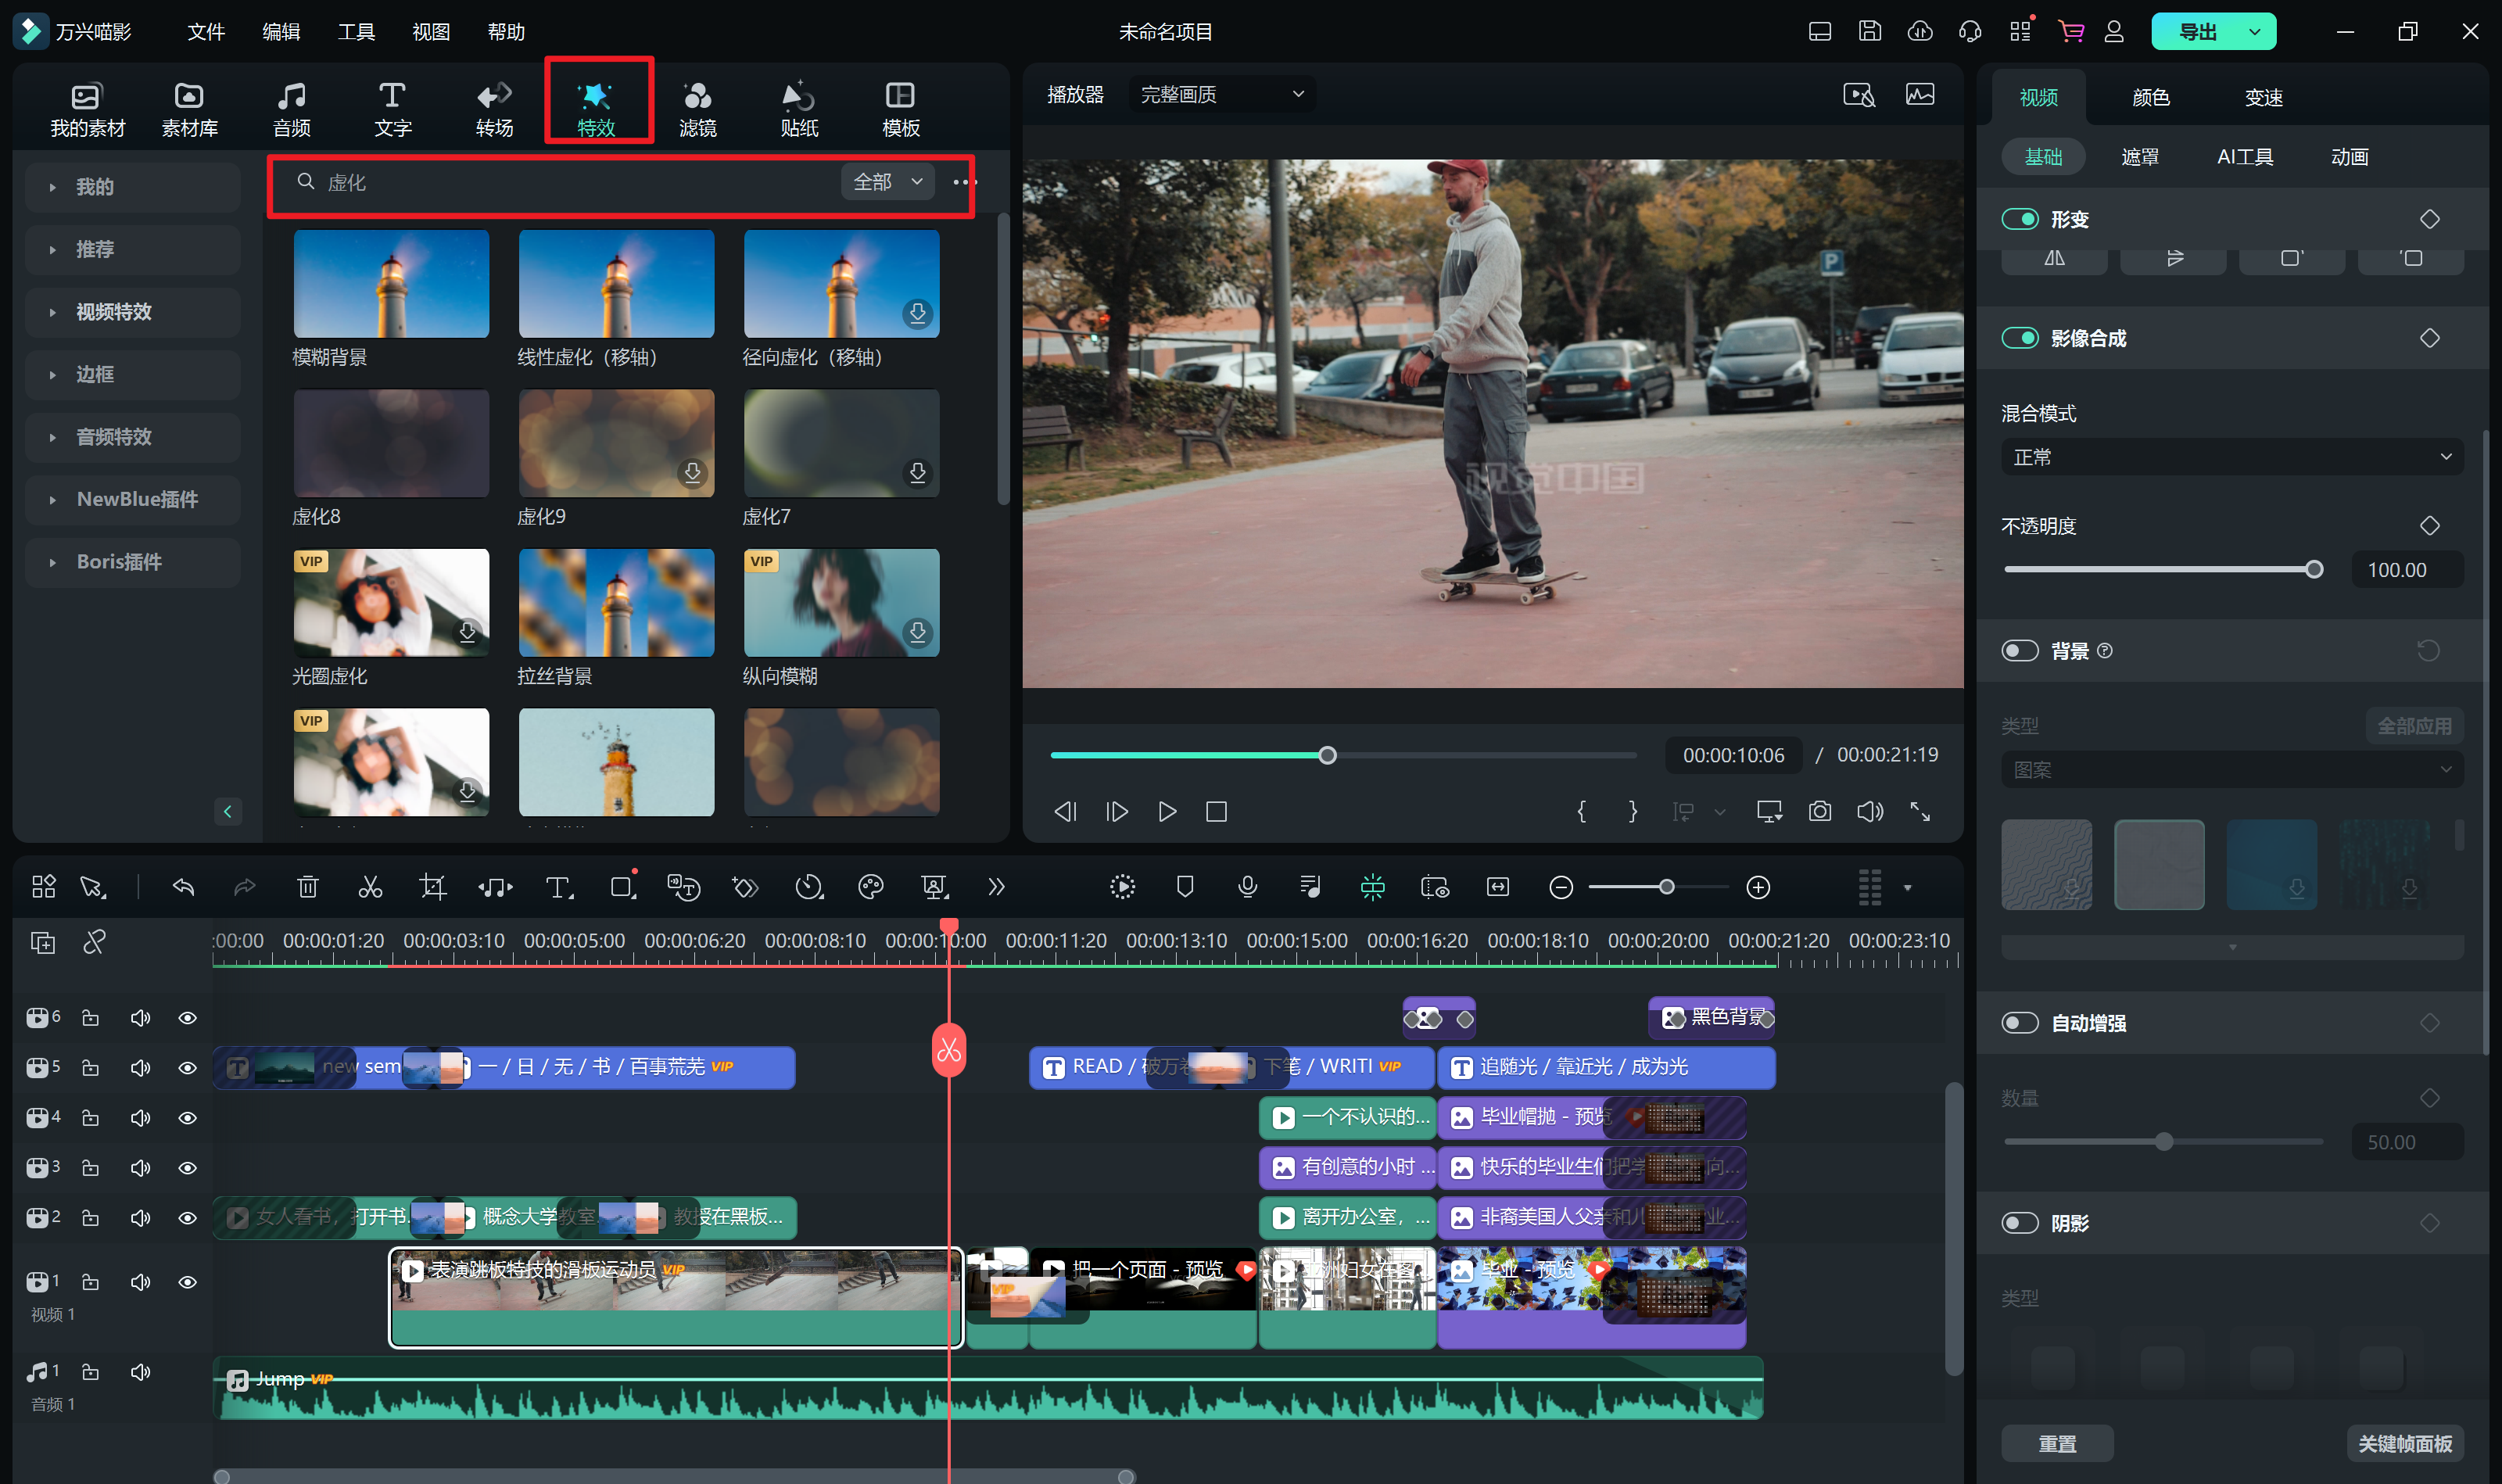
Task: Enable the 阴影 shadow switch
Action: coord(2019,1223)
